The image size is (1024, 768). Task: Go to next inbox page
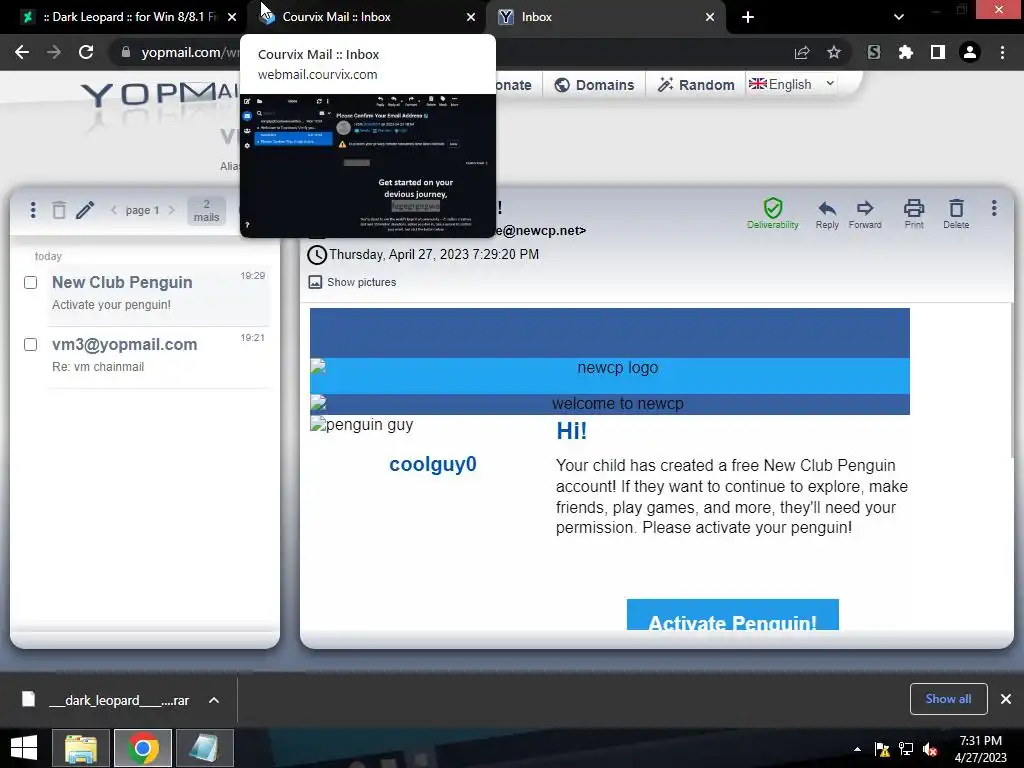pyautogui.click(x=172, y=210)
